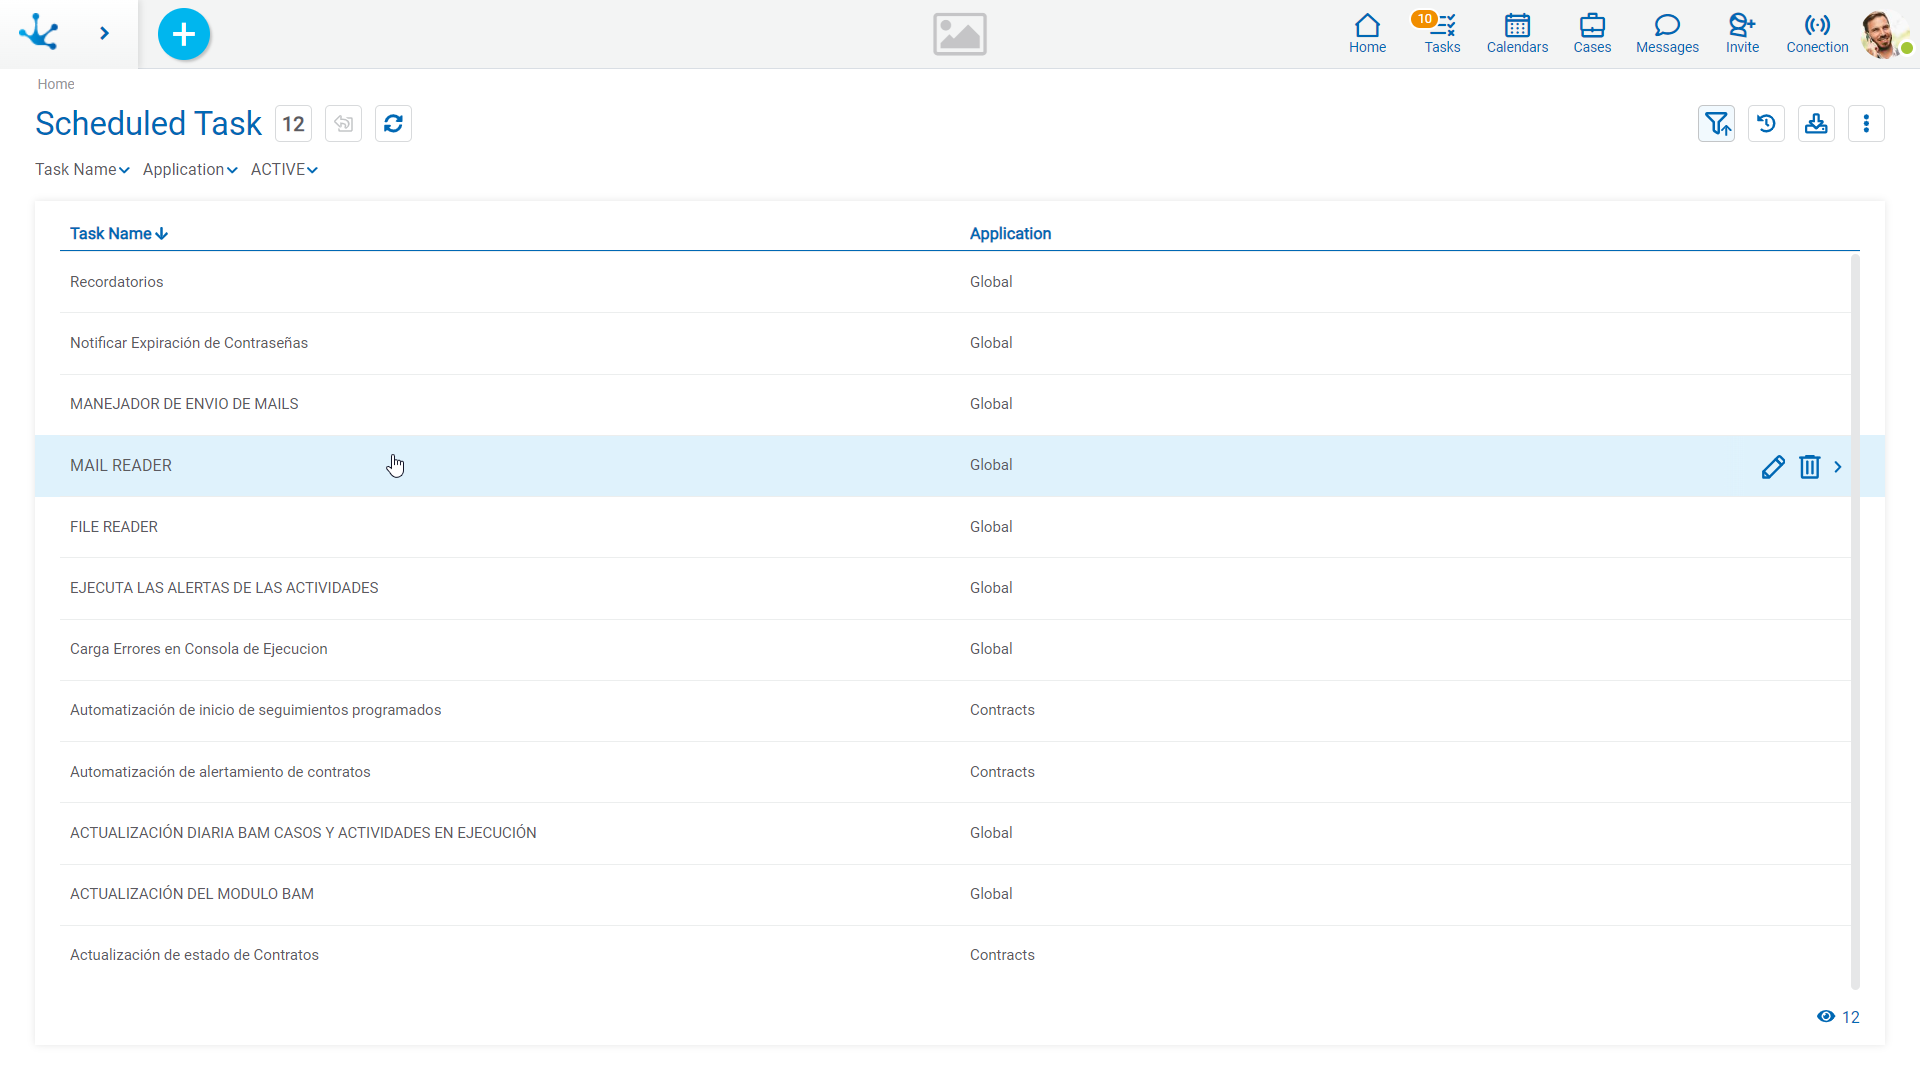Expand sidebar menu with chevron arrow
Screen dimensions: 1920x1080
point(104,34)
